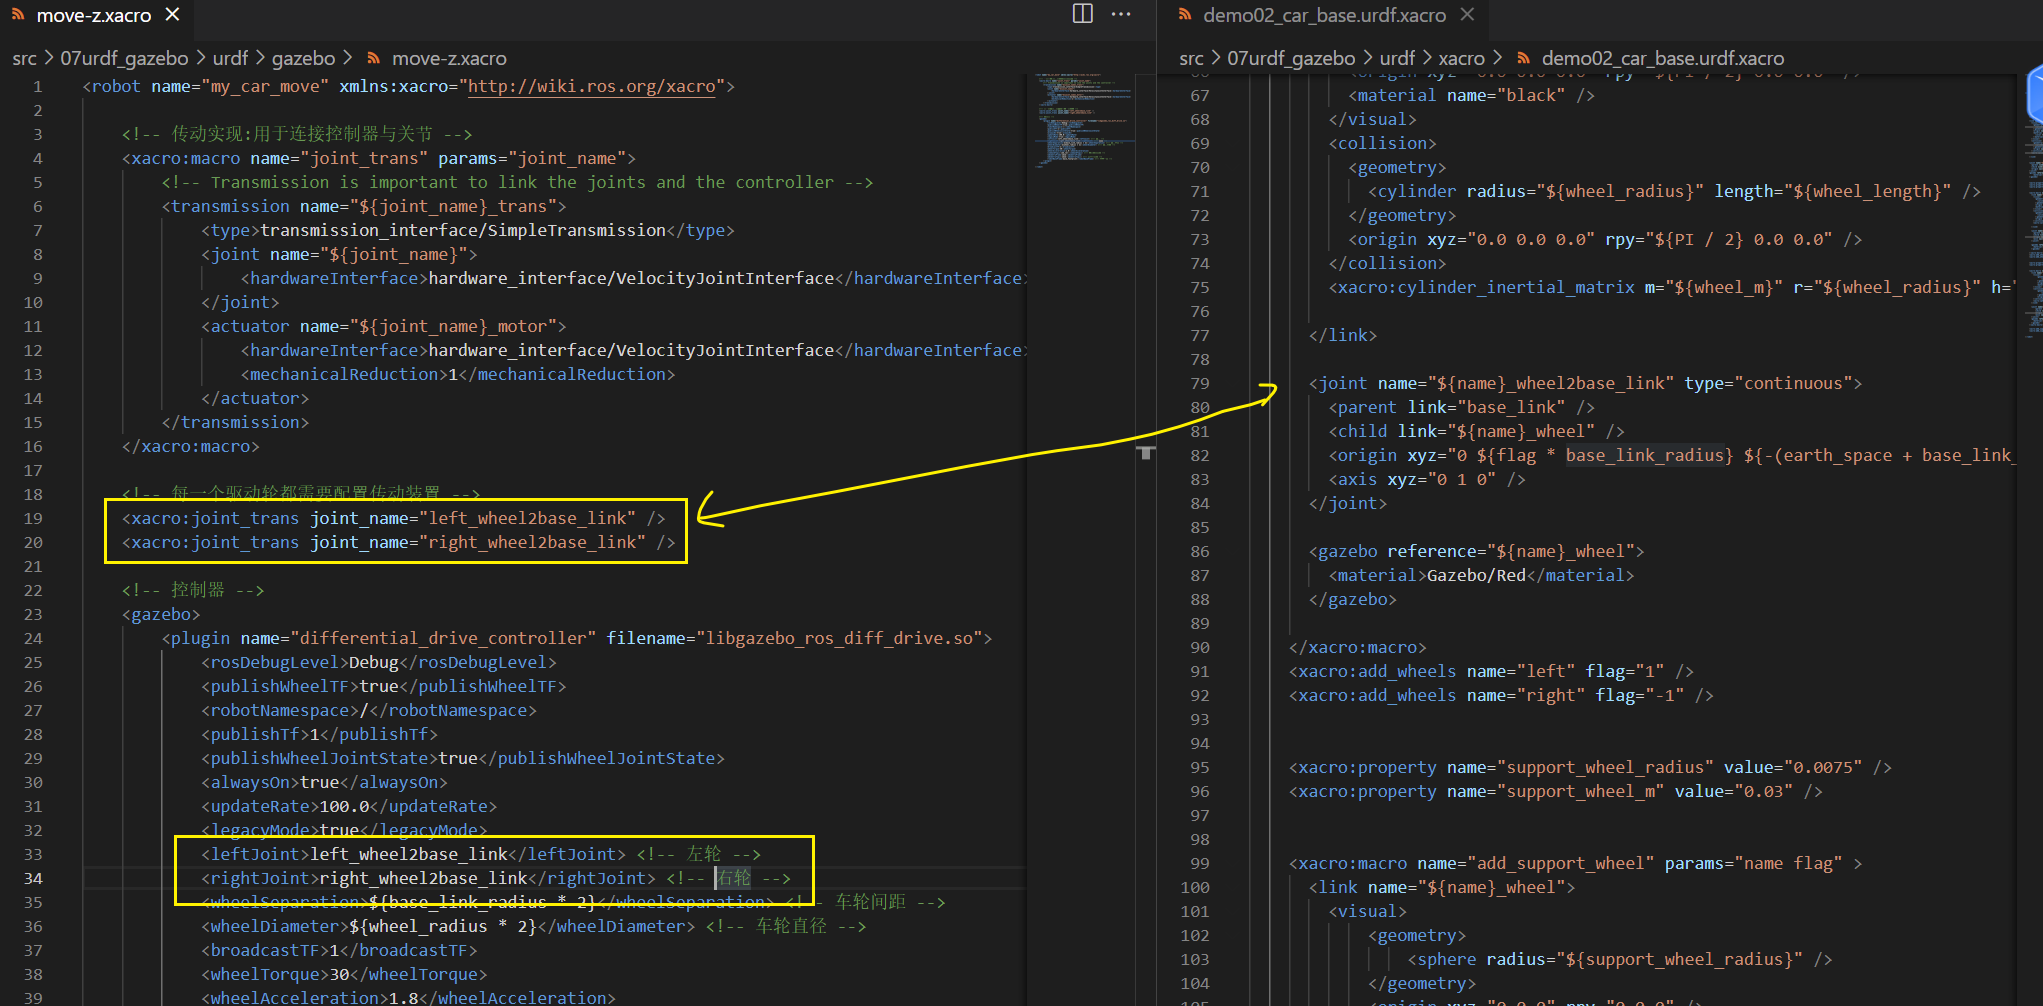Click 'black' material name on line 67
Viewport: 2043px width, 1006px height.
(x=1530, y=95)
